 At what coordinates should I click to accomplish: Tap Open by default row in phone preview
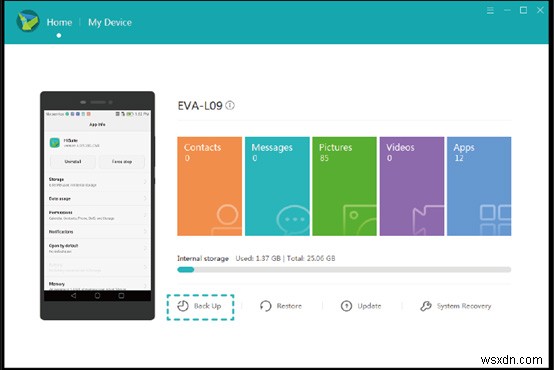coord(97,248)
